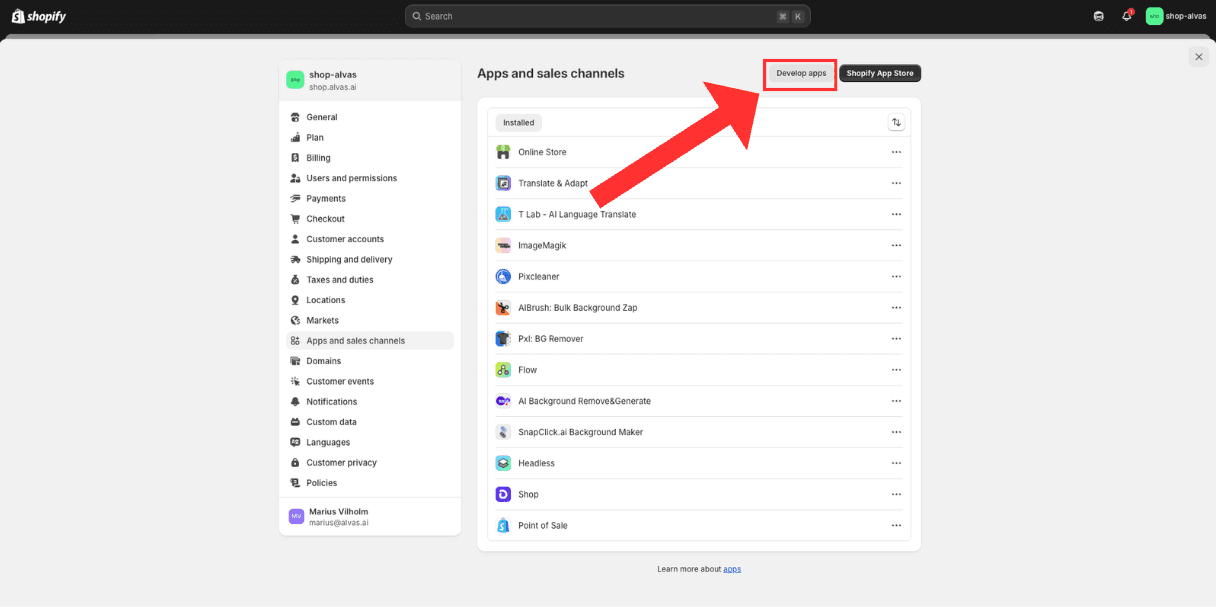This screenshot has height=607, width=1216.
Task: Select Custom data
Action: point(370,422)
